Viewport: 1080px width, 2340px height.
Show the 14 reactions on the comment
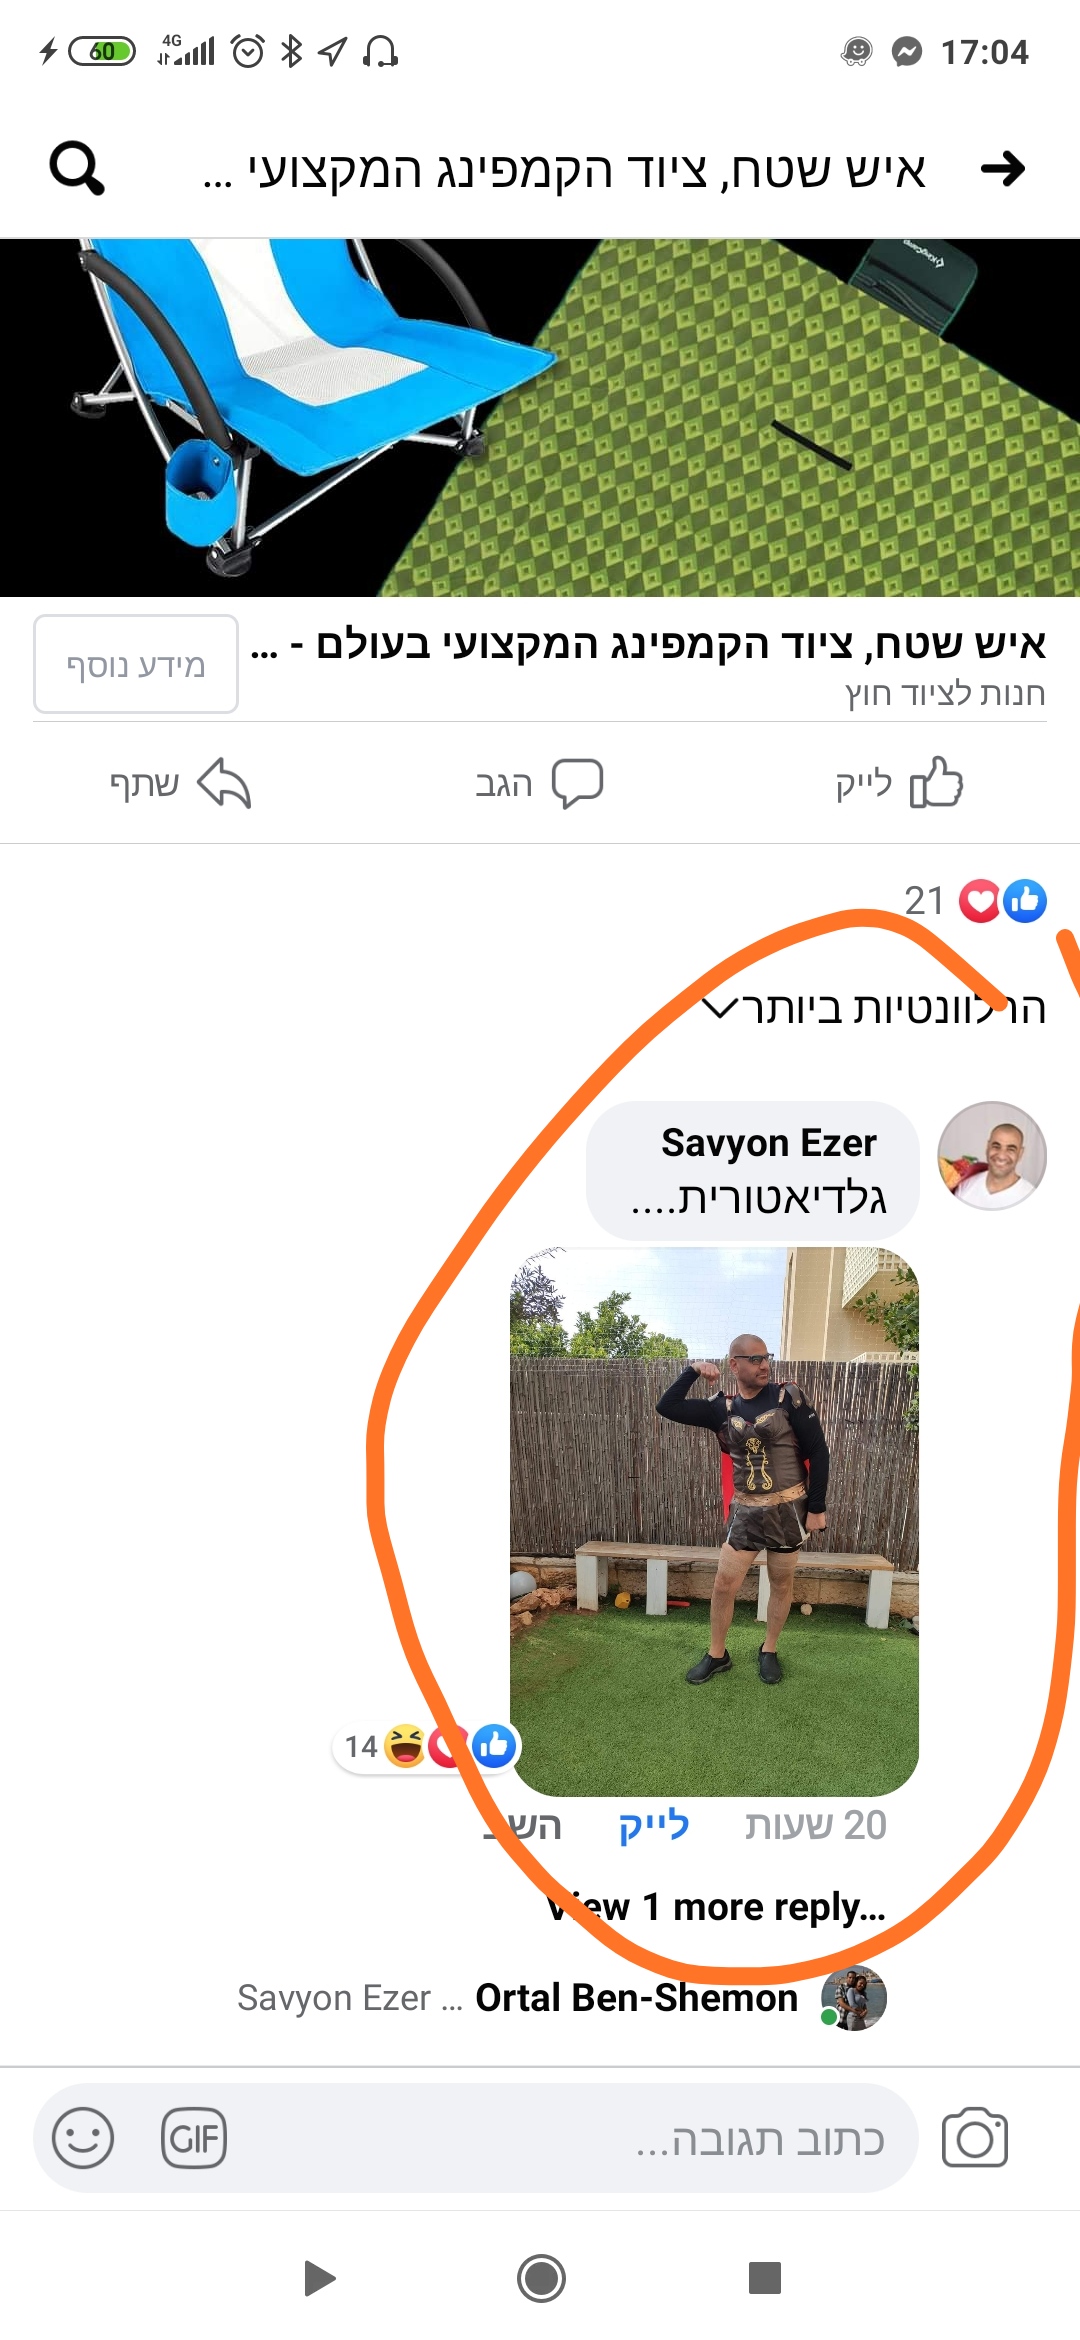(426, 1746)
